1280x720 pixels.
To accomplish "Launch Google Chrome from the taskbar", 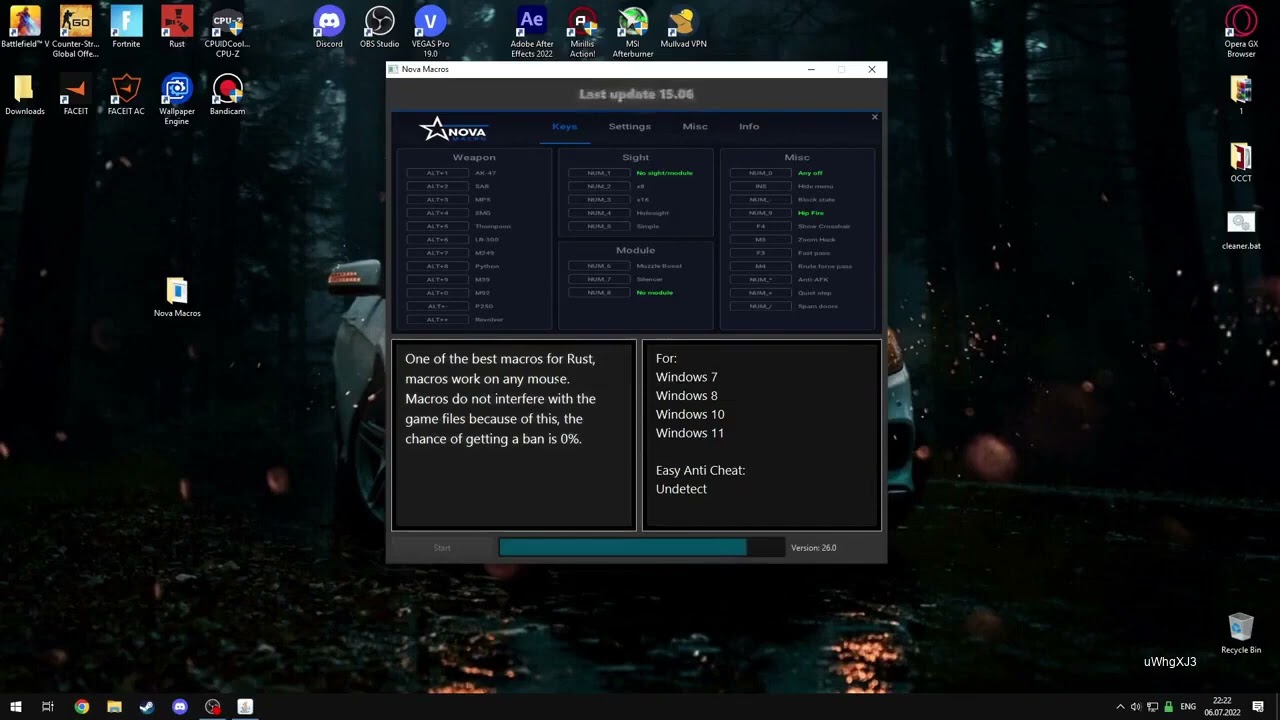I will [x=81, y=707].
